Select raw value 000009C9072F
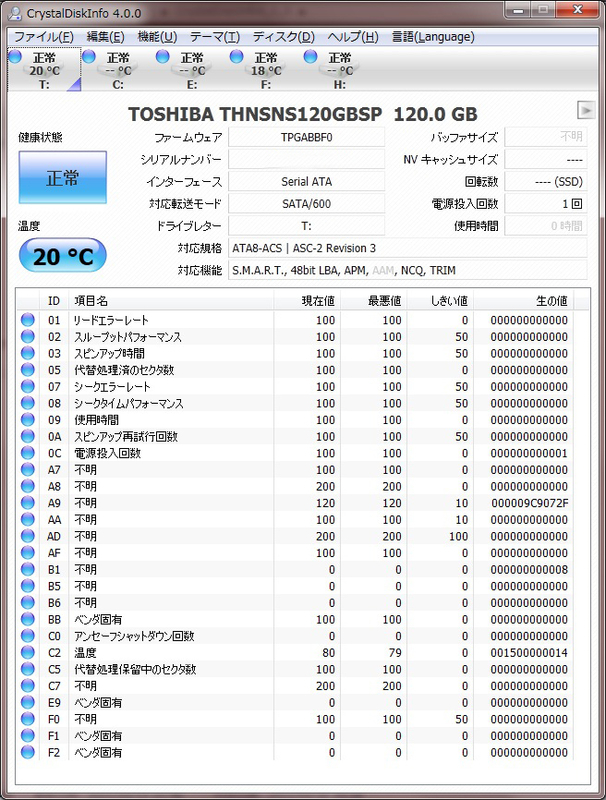This screenshot has width=606, height=800. pyautogui.click(x=529, y=503)
